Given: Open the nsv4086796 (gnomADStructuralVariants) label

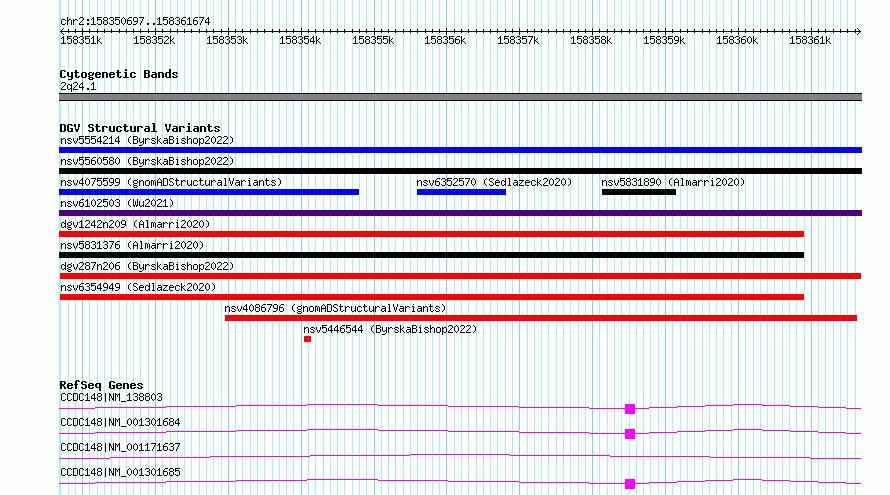Looking at the screenshot, I should click(x=335, y=308).
